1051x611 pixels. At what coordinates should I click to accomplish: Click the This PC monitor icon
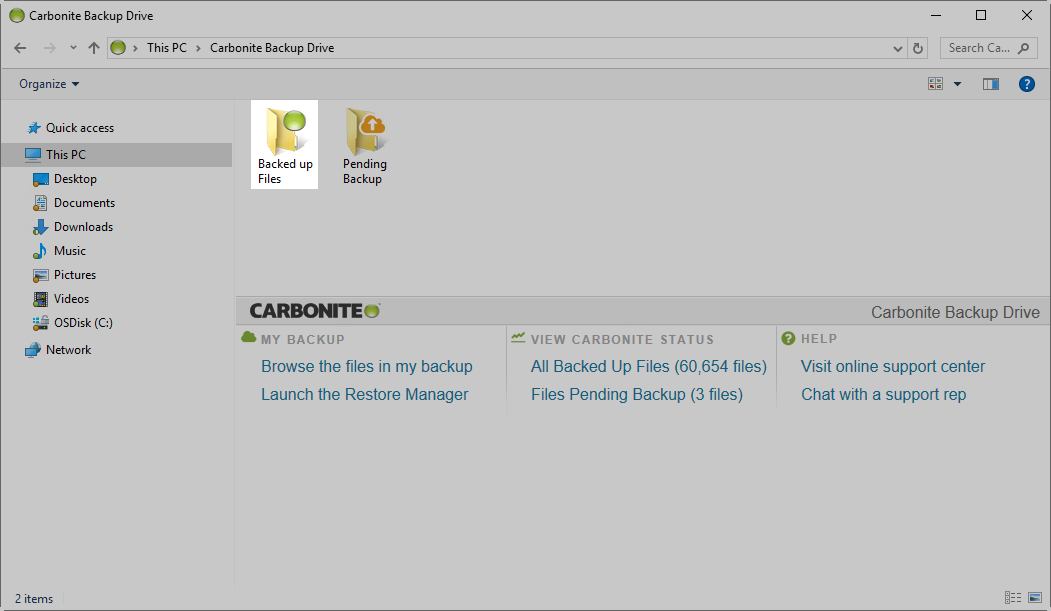coord(32,155)
